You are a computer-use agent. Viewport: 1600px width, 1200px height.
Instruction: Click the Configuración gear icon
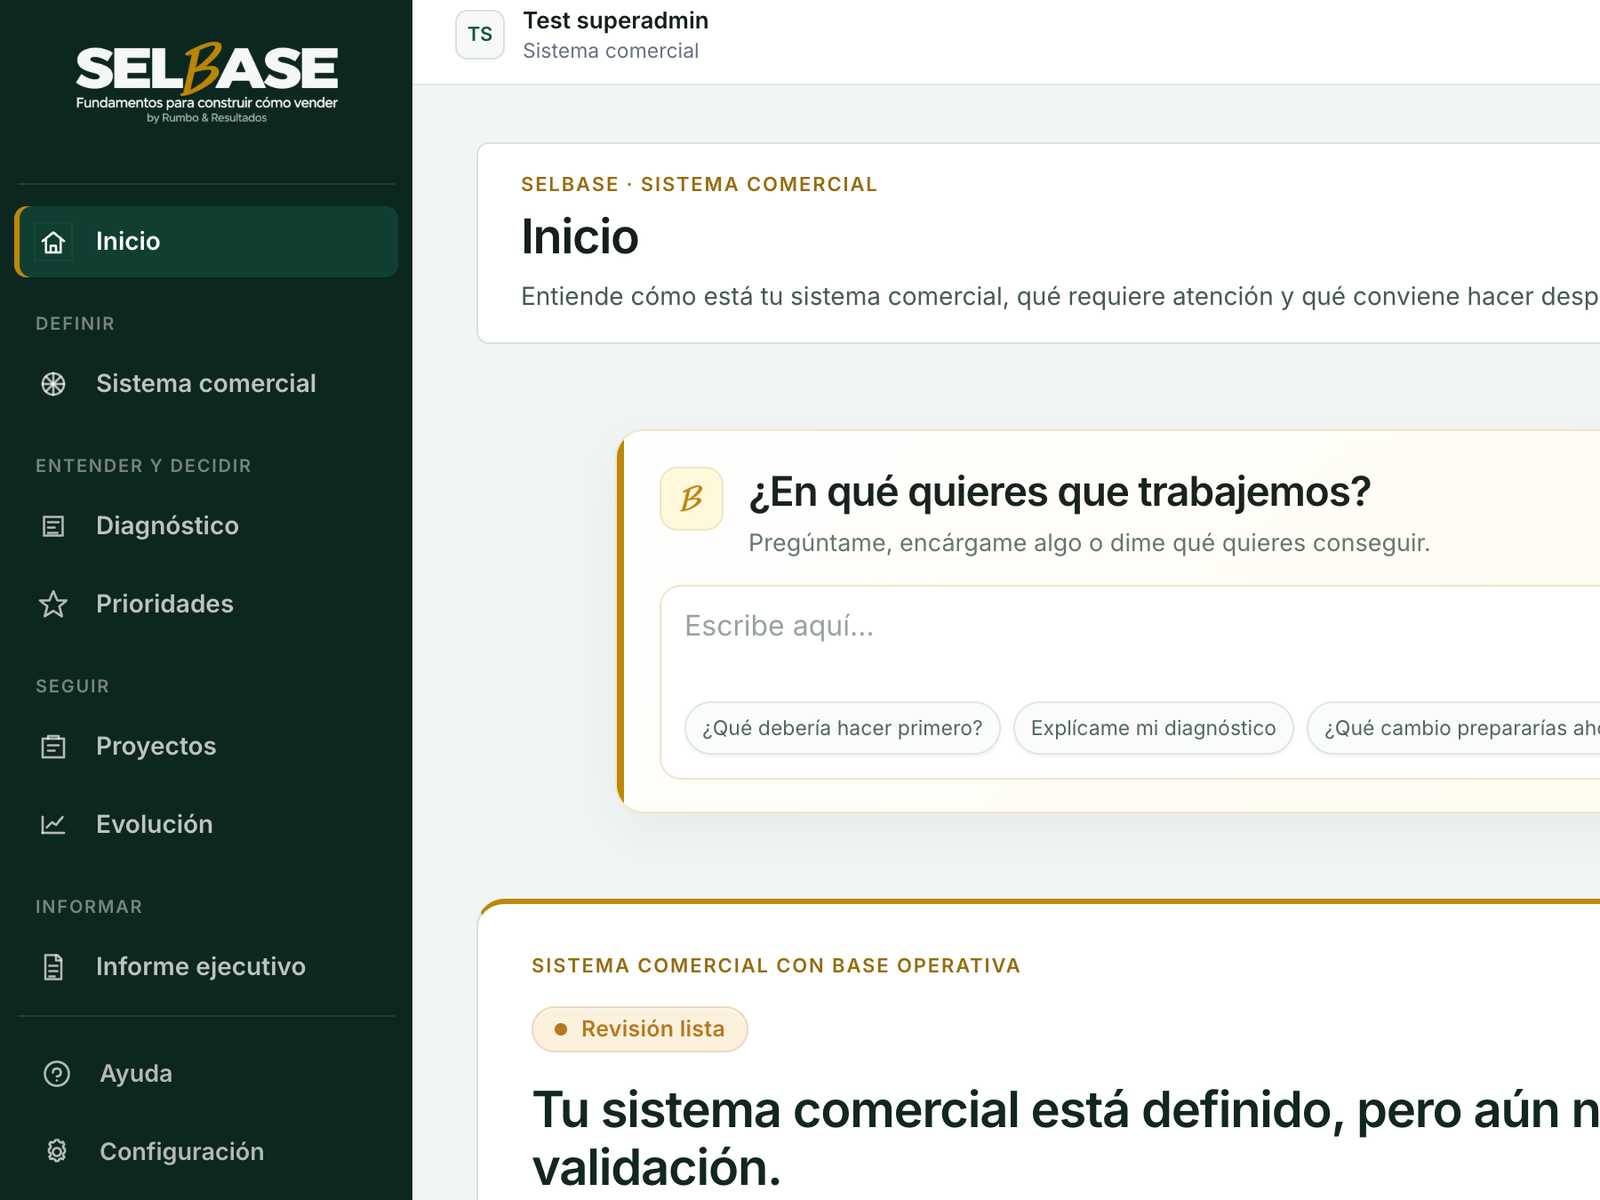click(x=57, y=1152)
